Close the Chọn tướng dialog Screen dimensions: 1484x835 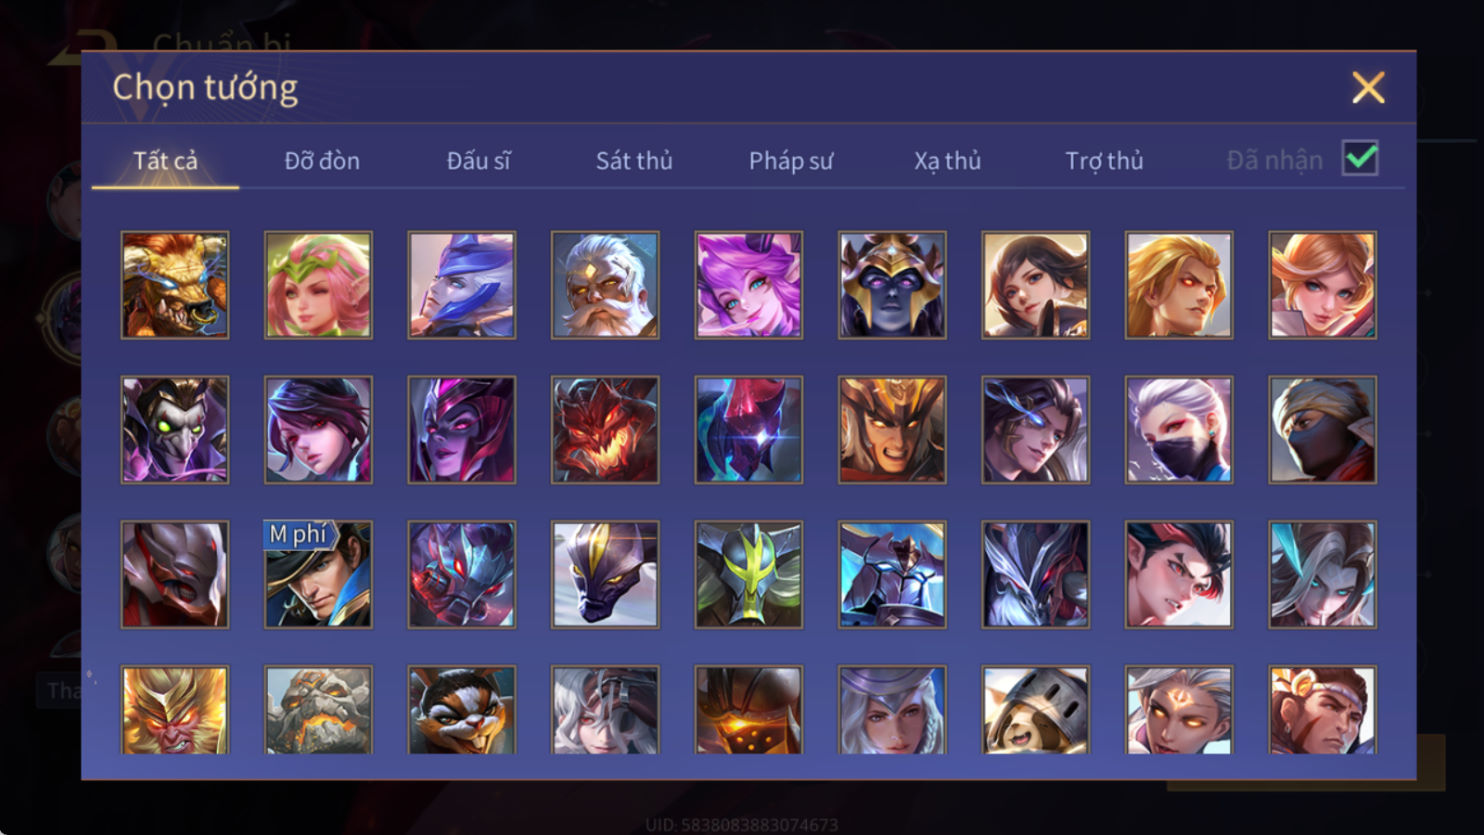click(x=1368, y=87)
